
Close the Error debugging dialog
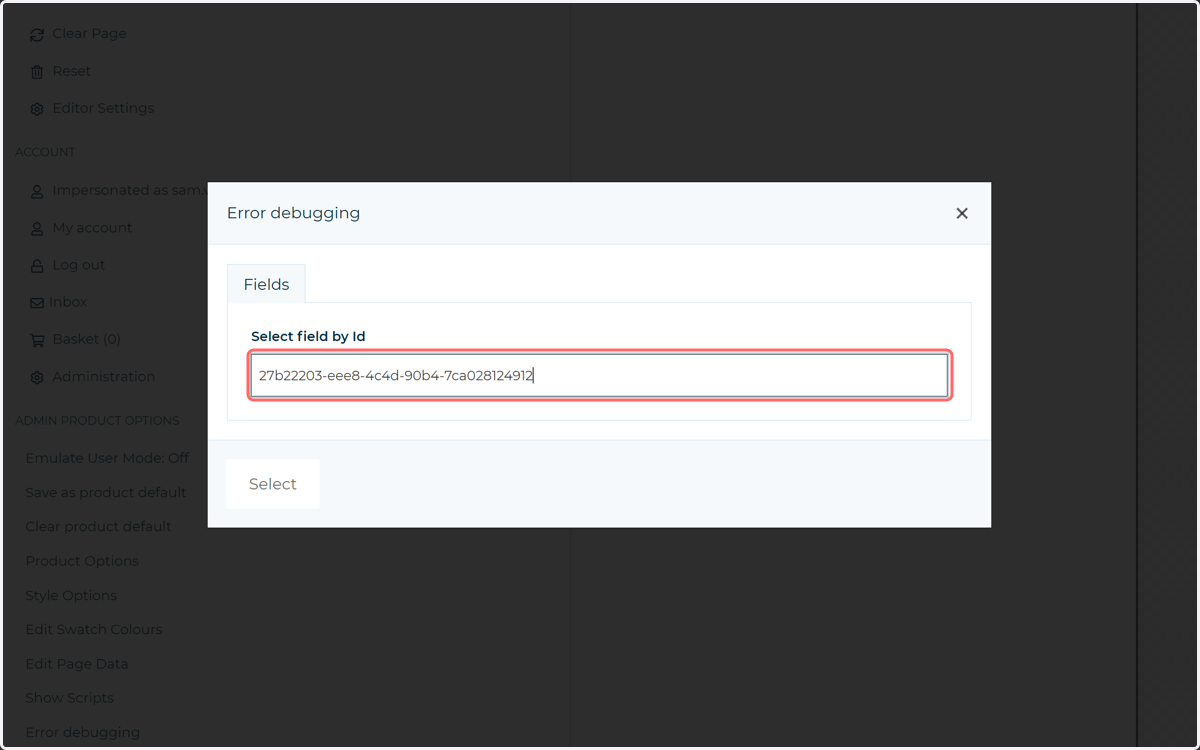[x=962, y=213]
